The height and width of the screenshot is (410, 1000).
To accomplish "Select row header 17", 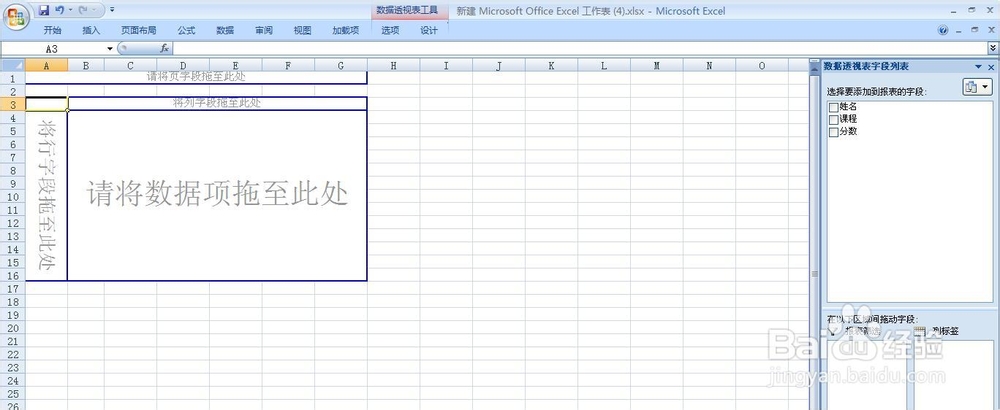I will [x=13, y=288].
